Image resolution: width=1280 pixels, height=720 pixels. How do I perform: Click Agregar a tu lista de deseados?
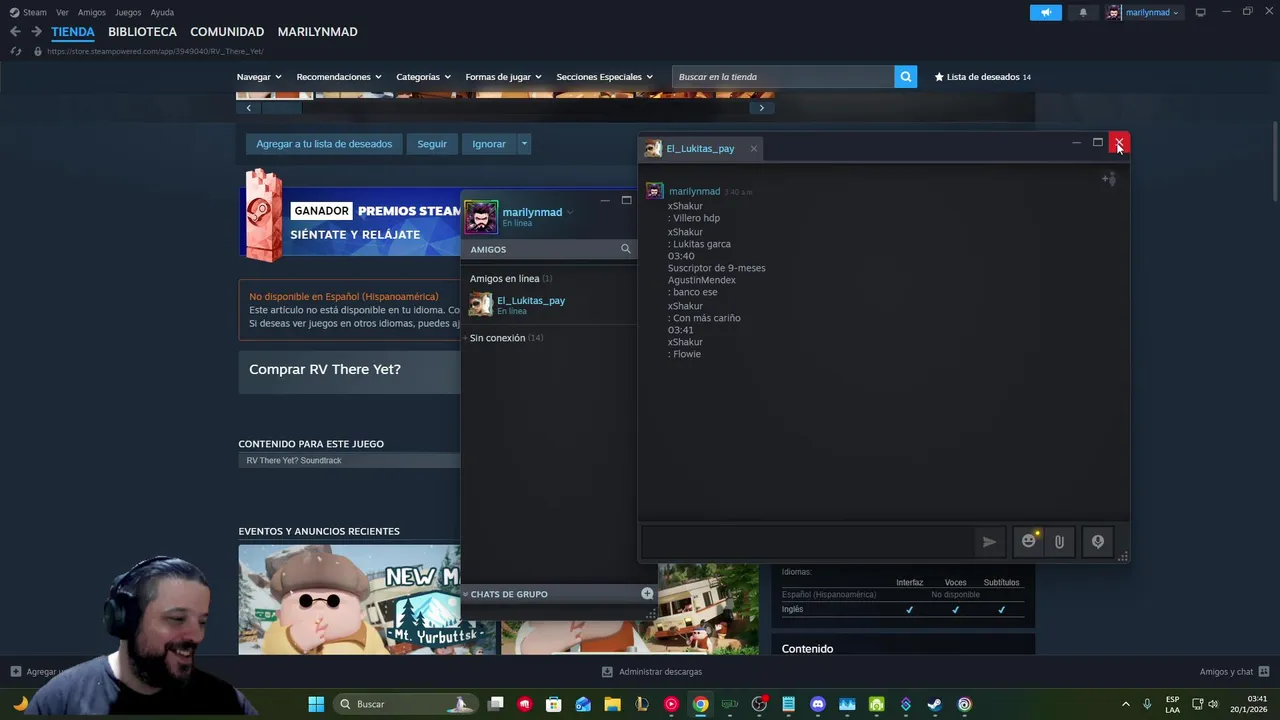click(324, 144)
